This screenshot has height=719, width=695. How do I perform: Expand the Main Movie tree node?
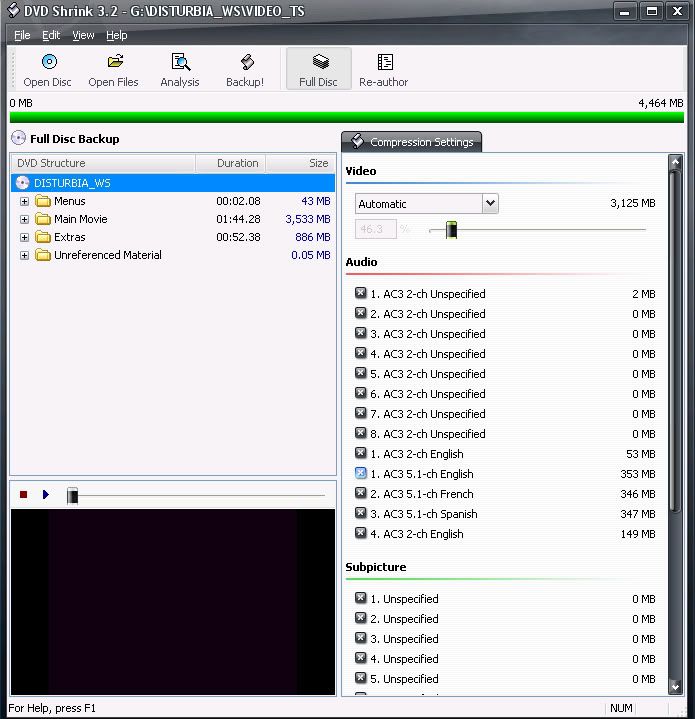point(24,220)
